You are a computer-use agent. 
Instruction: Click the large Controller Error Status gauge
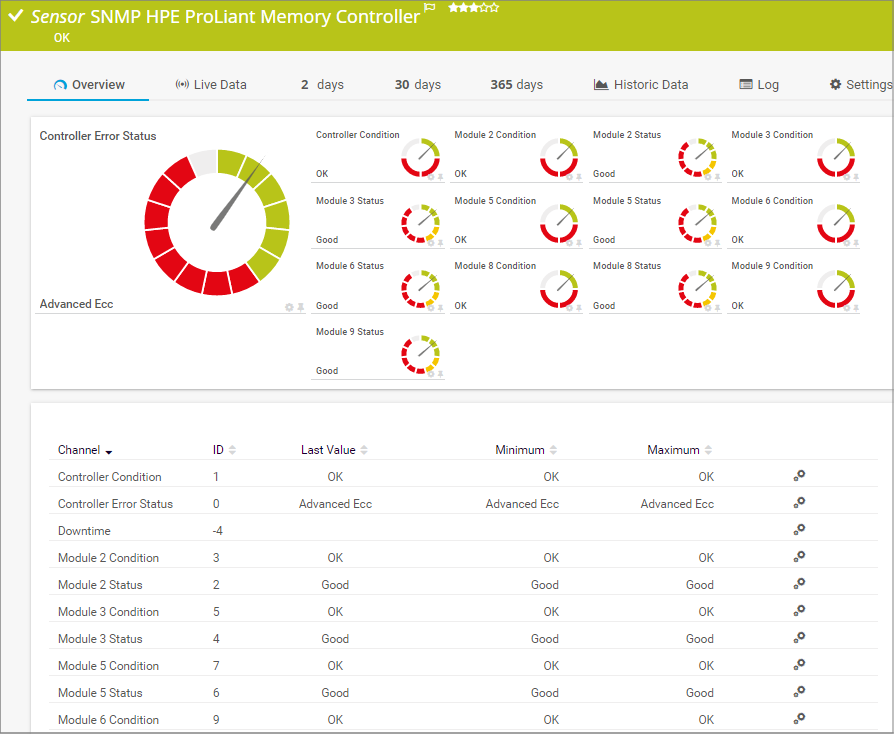pos(216,222)
